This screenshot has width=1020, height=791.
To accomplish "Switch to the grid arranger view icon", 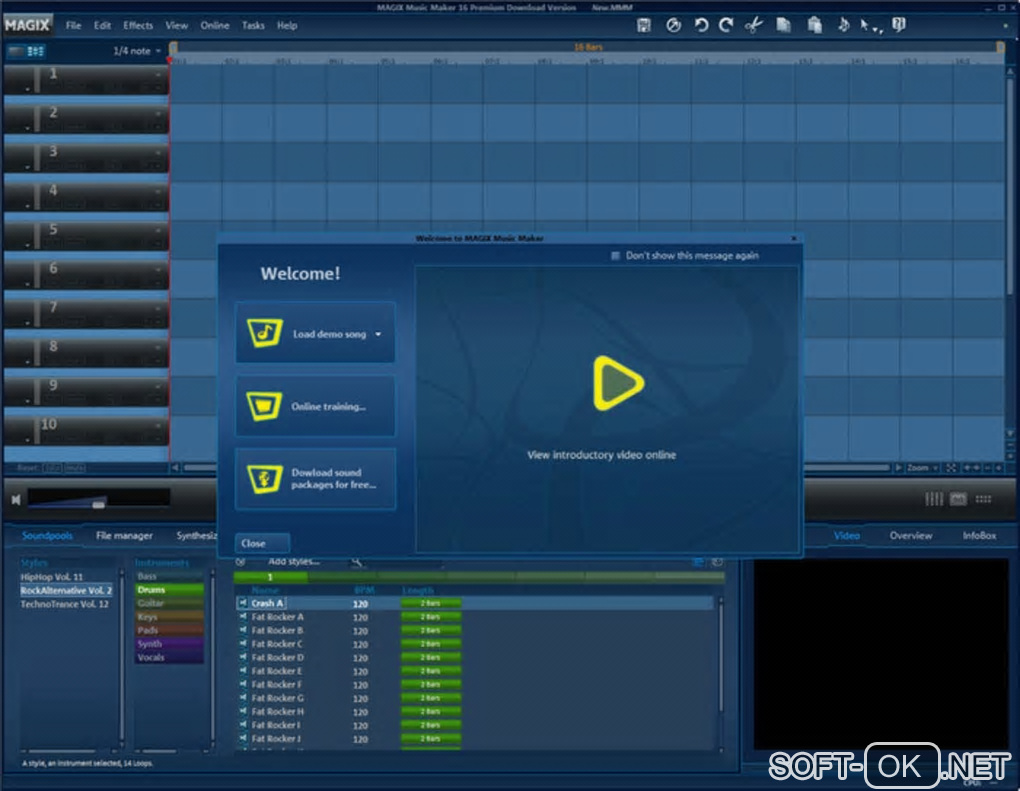I will pos(35,51).
